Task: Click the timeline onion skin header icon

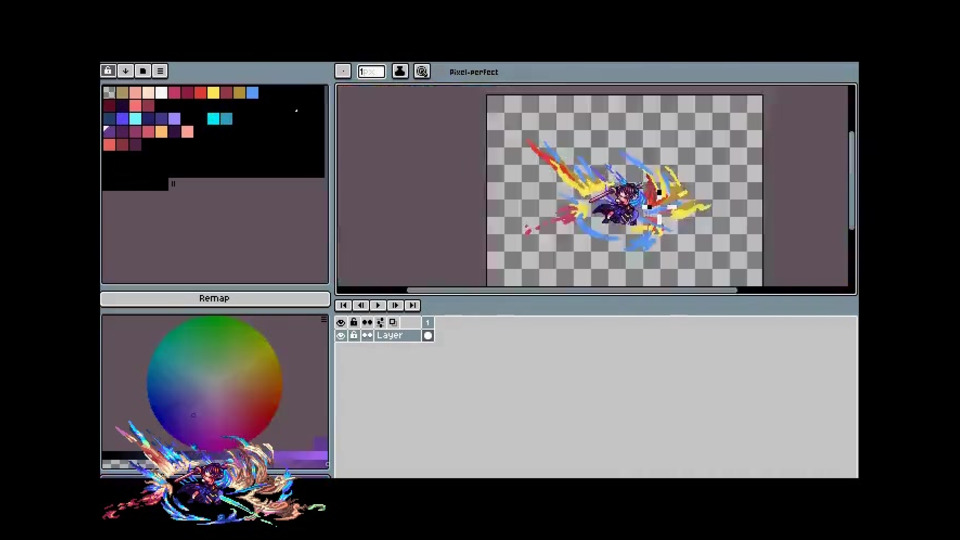Action: (x=380, y=322)
